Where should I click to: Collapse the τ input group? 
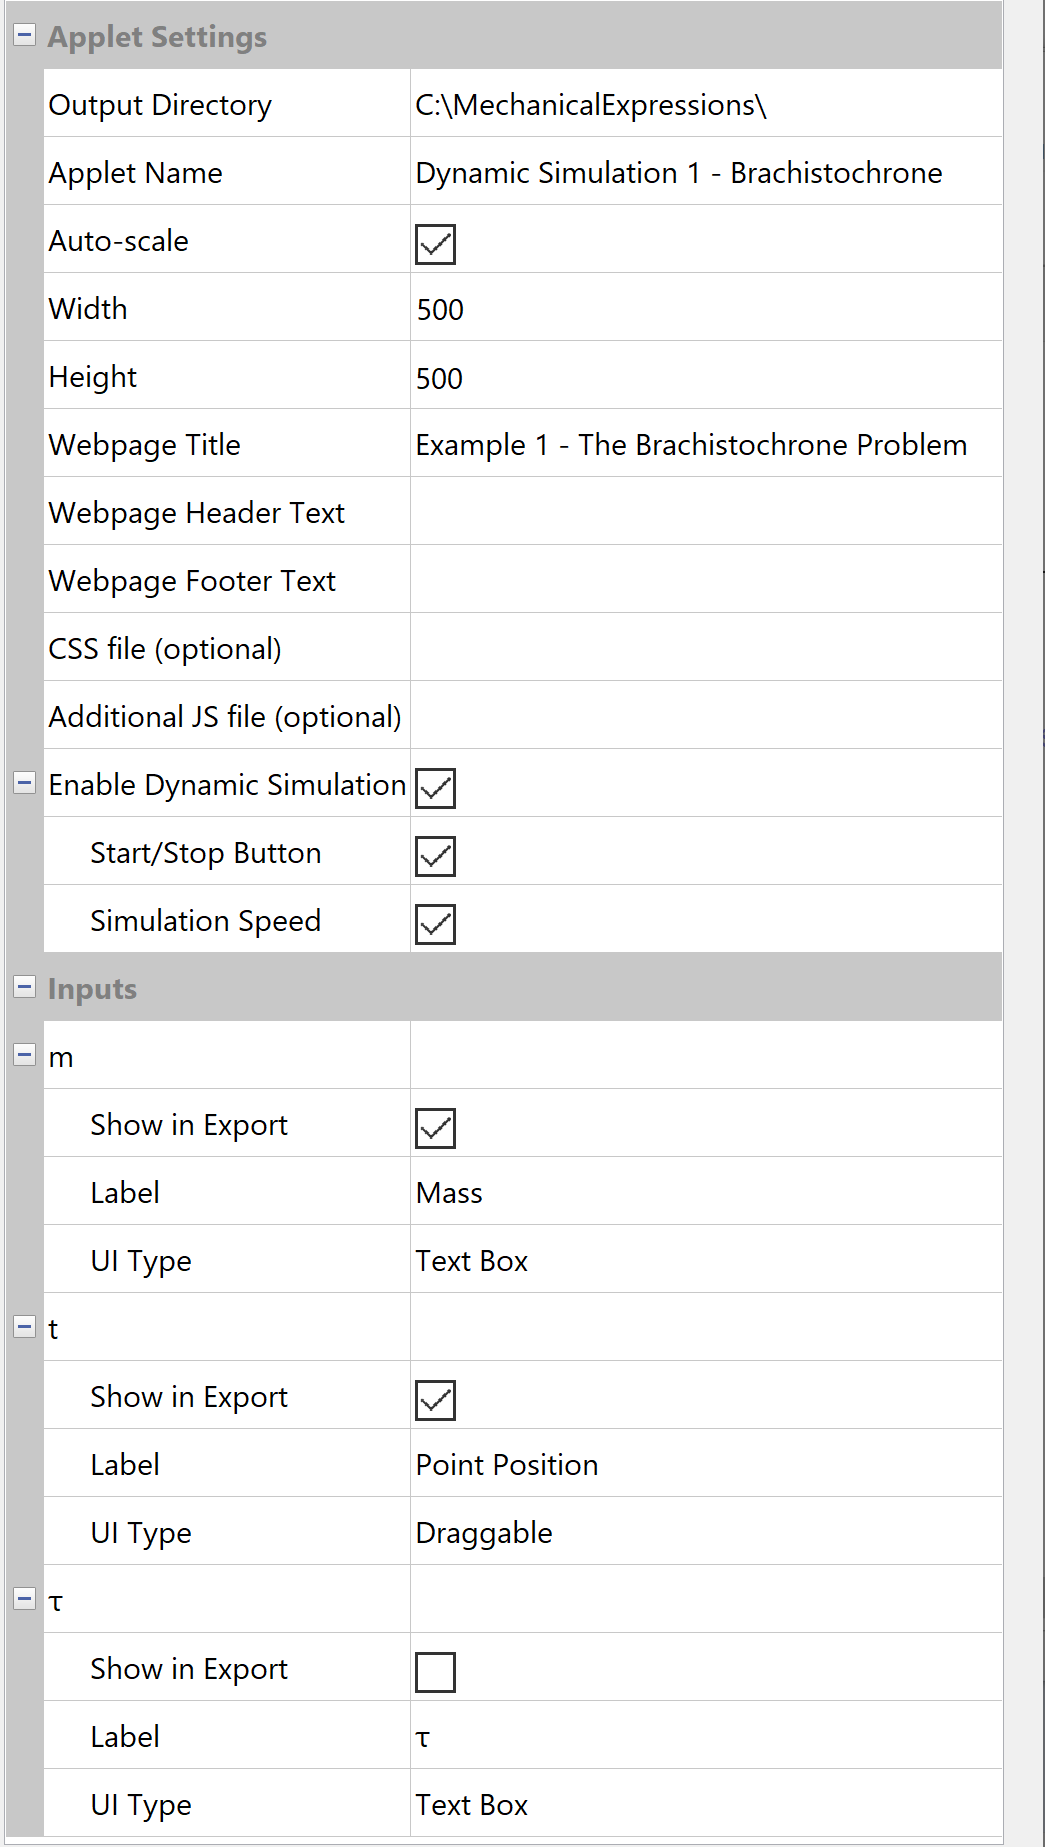click(24, 1599)
